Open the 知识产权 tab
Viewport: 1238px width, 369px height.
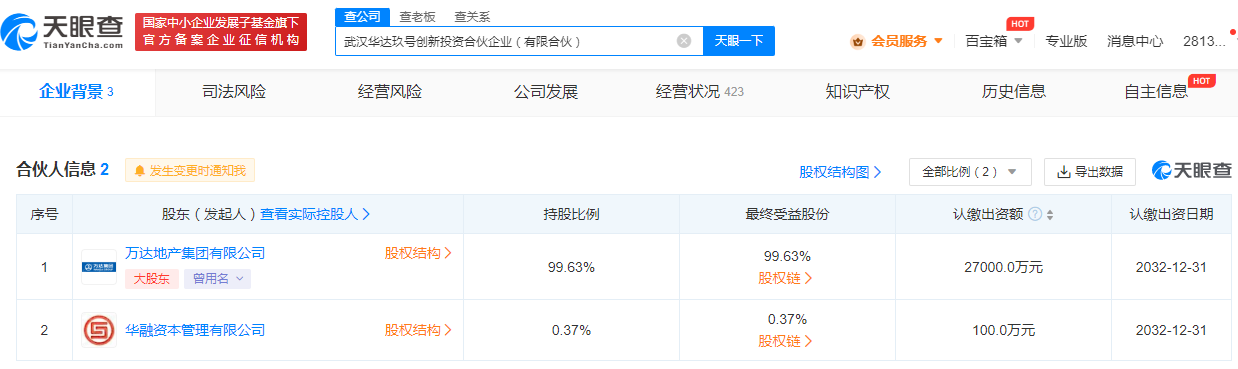tap(858, 92)
